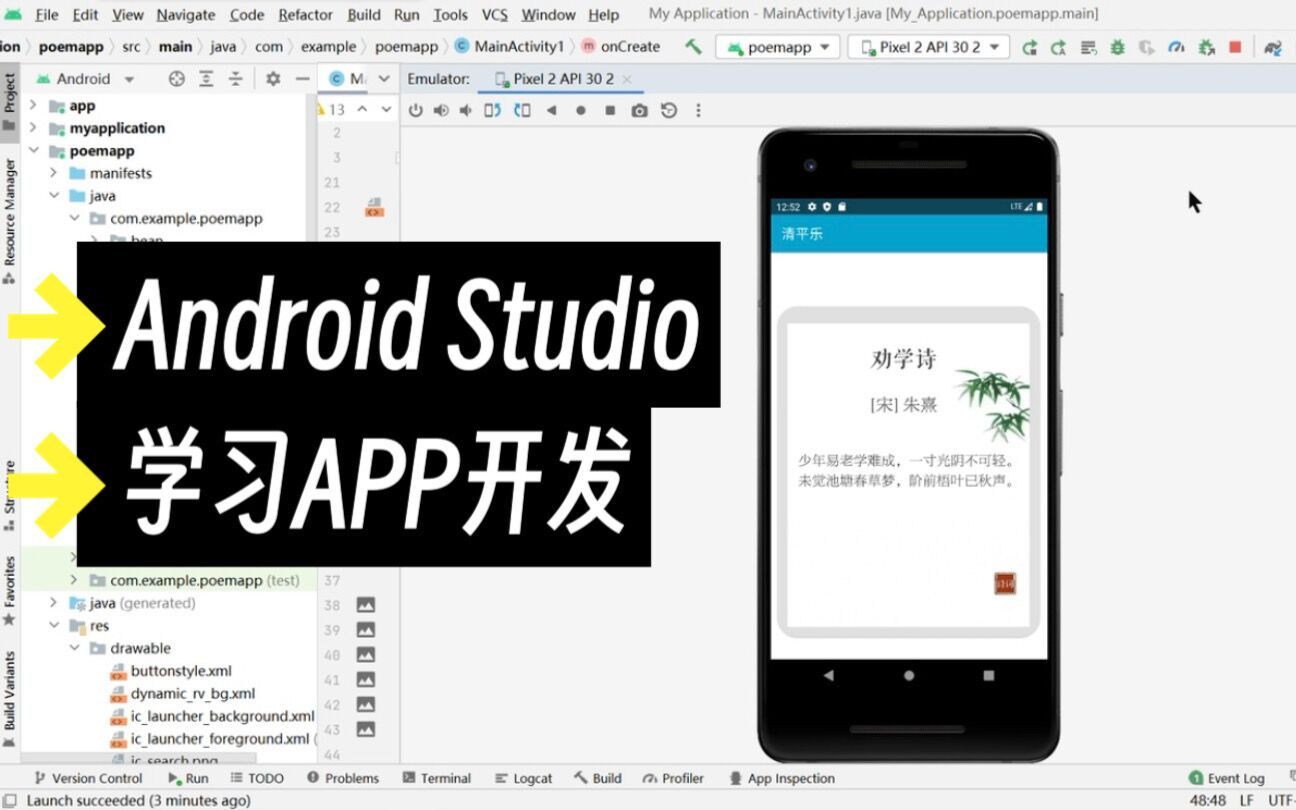
Task: Stop the running app with red square
Action: tap(1235, 47)
